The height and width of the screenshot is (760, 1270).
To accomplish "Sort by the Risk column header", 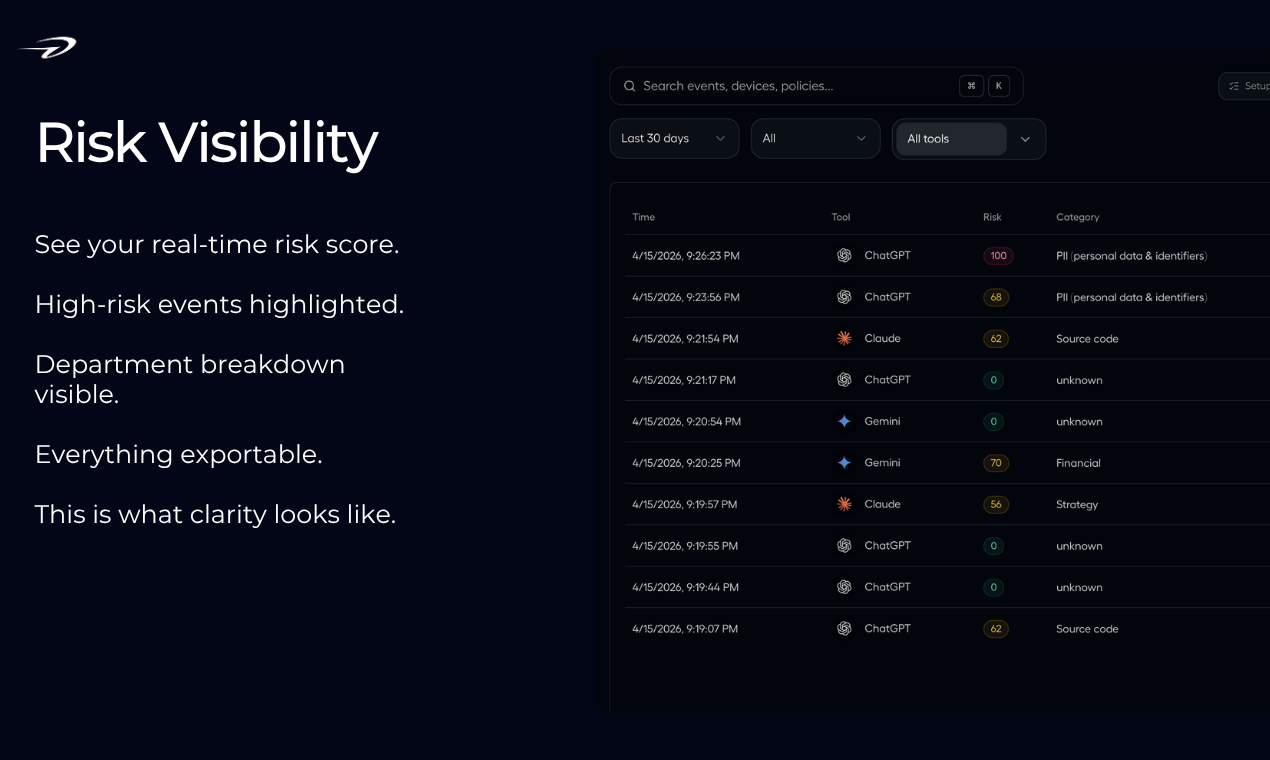I will (992, 217).
